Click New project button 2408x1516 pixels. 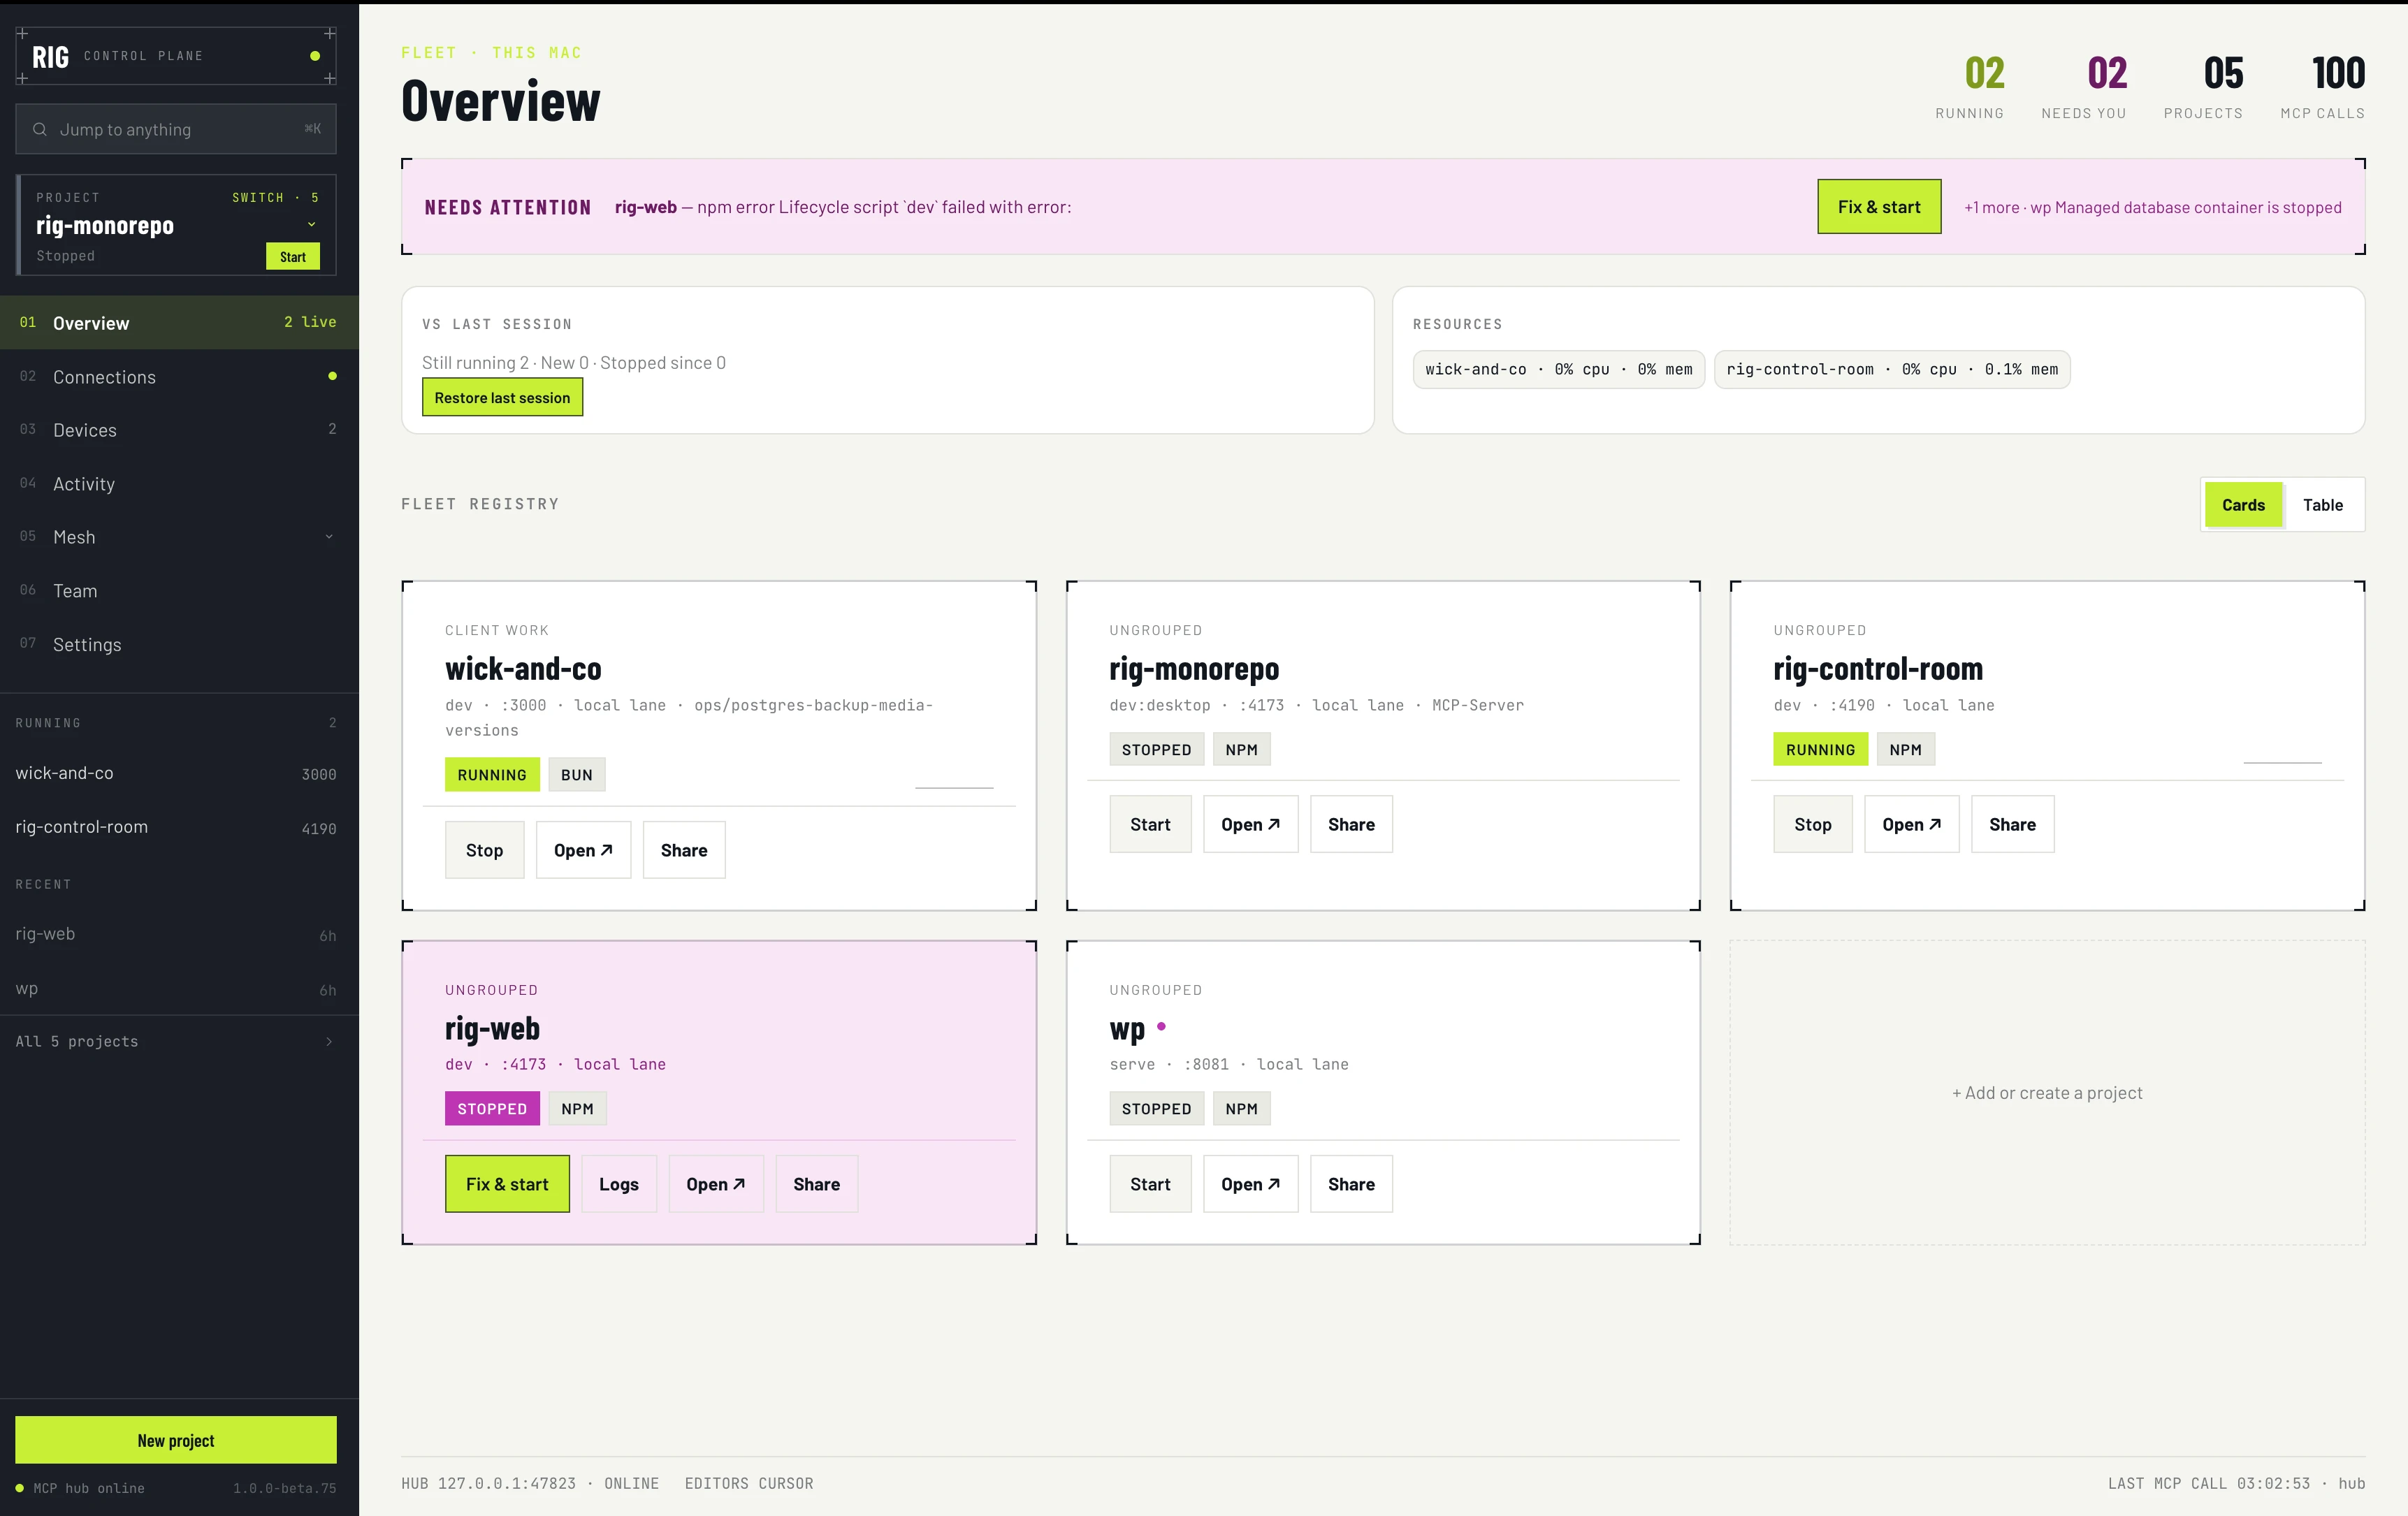click(x=176, y=1440)
